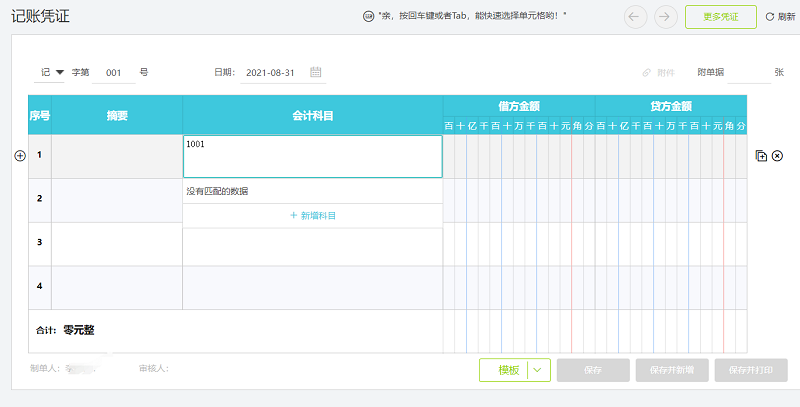800x407 pixels.
Task: Copy row 1 with the duplicate icon
Action: [x=761, y=155]
